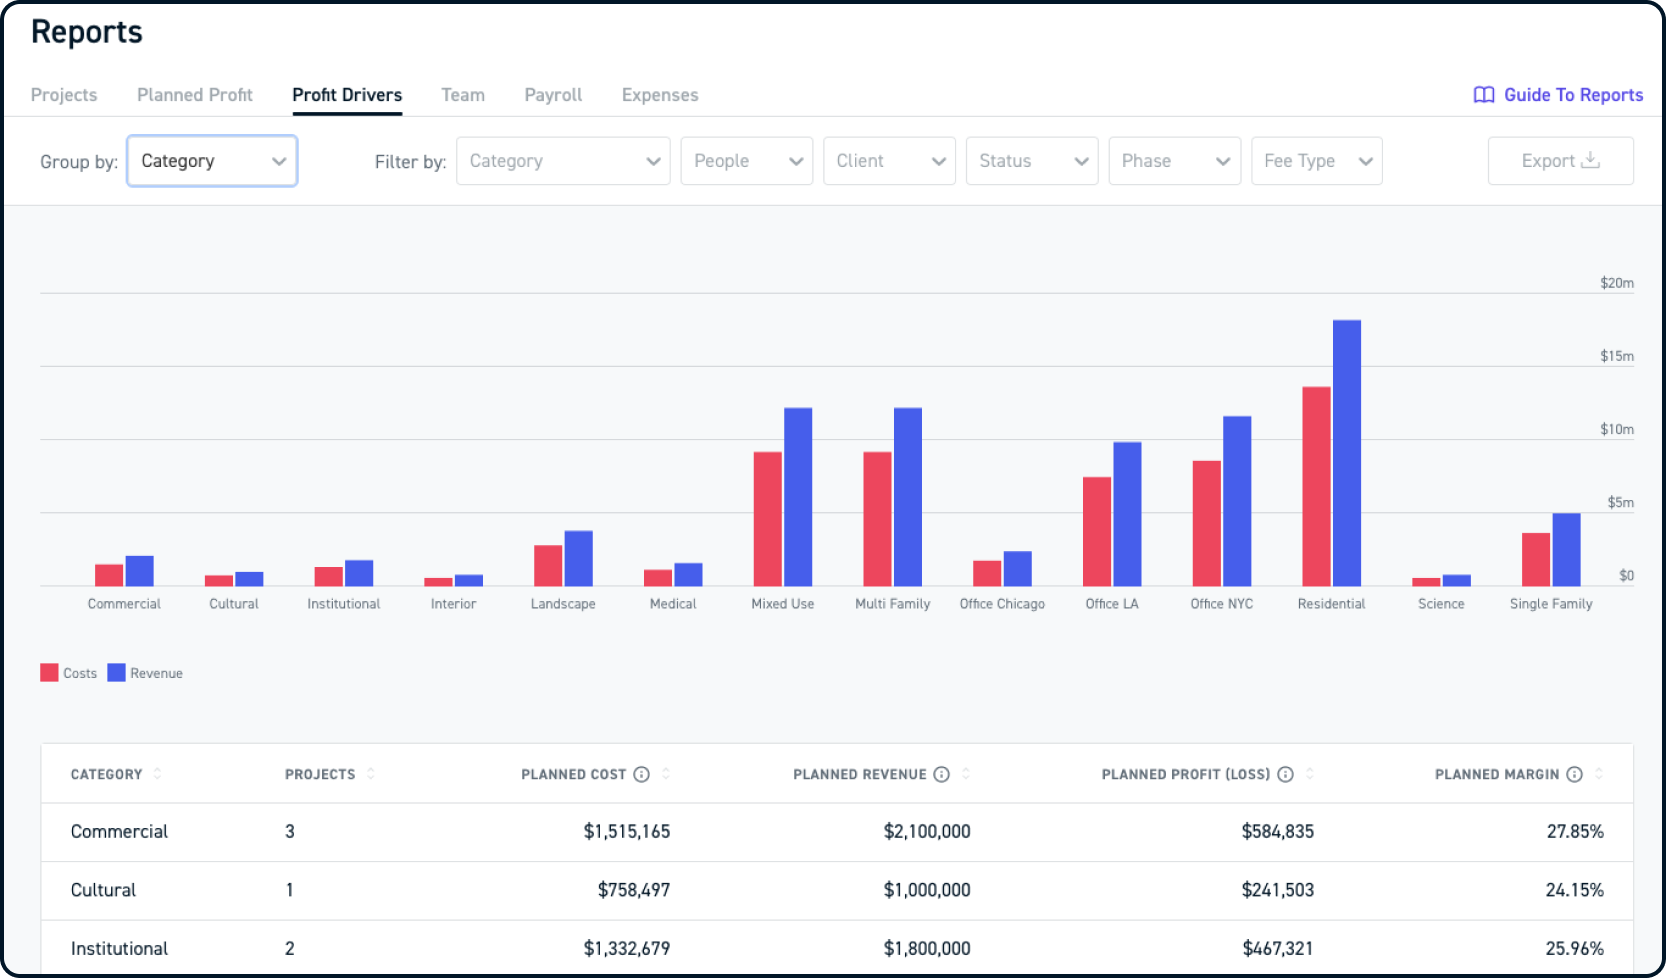Click the Planned Margin info icon
1666x978 pixels.
click(x=1575, y=774)
